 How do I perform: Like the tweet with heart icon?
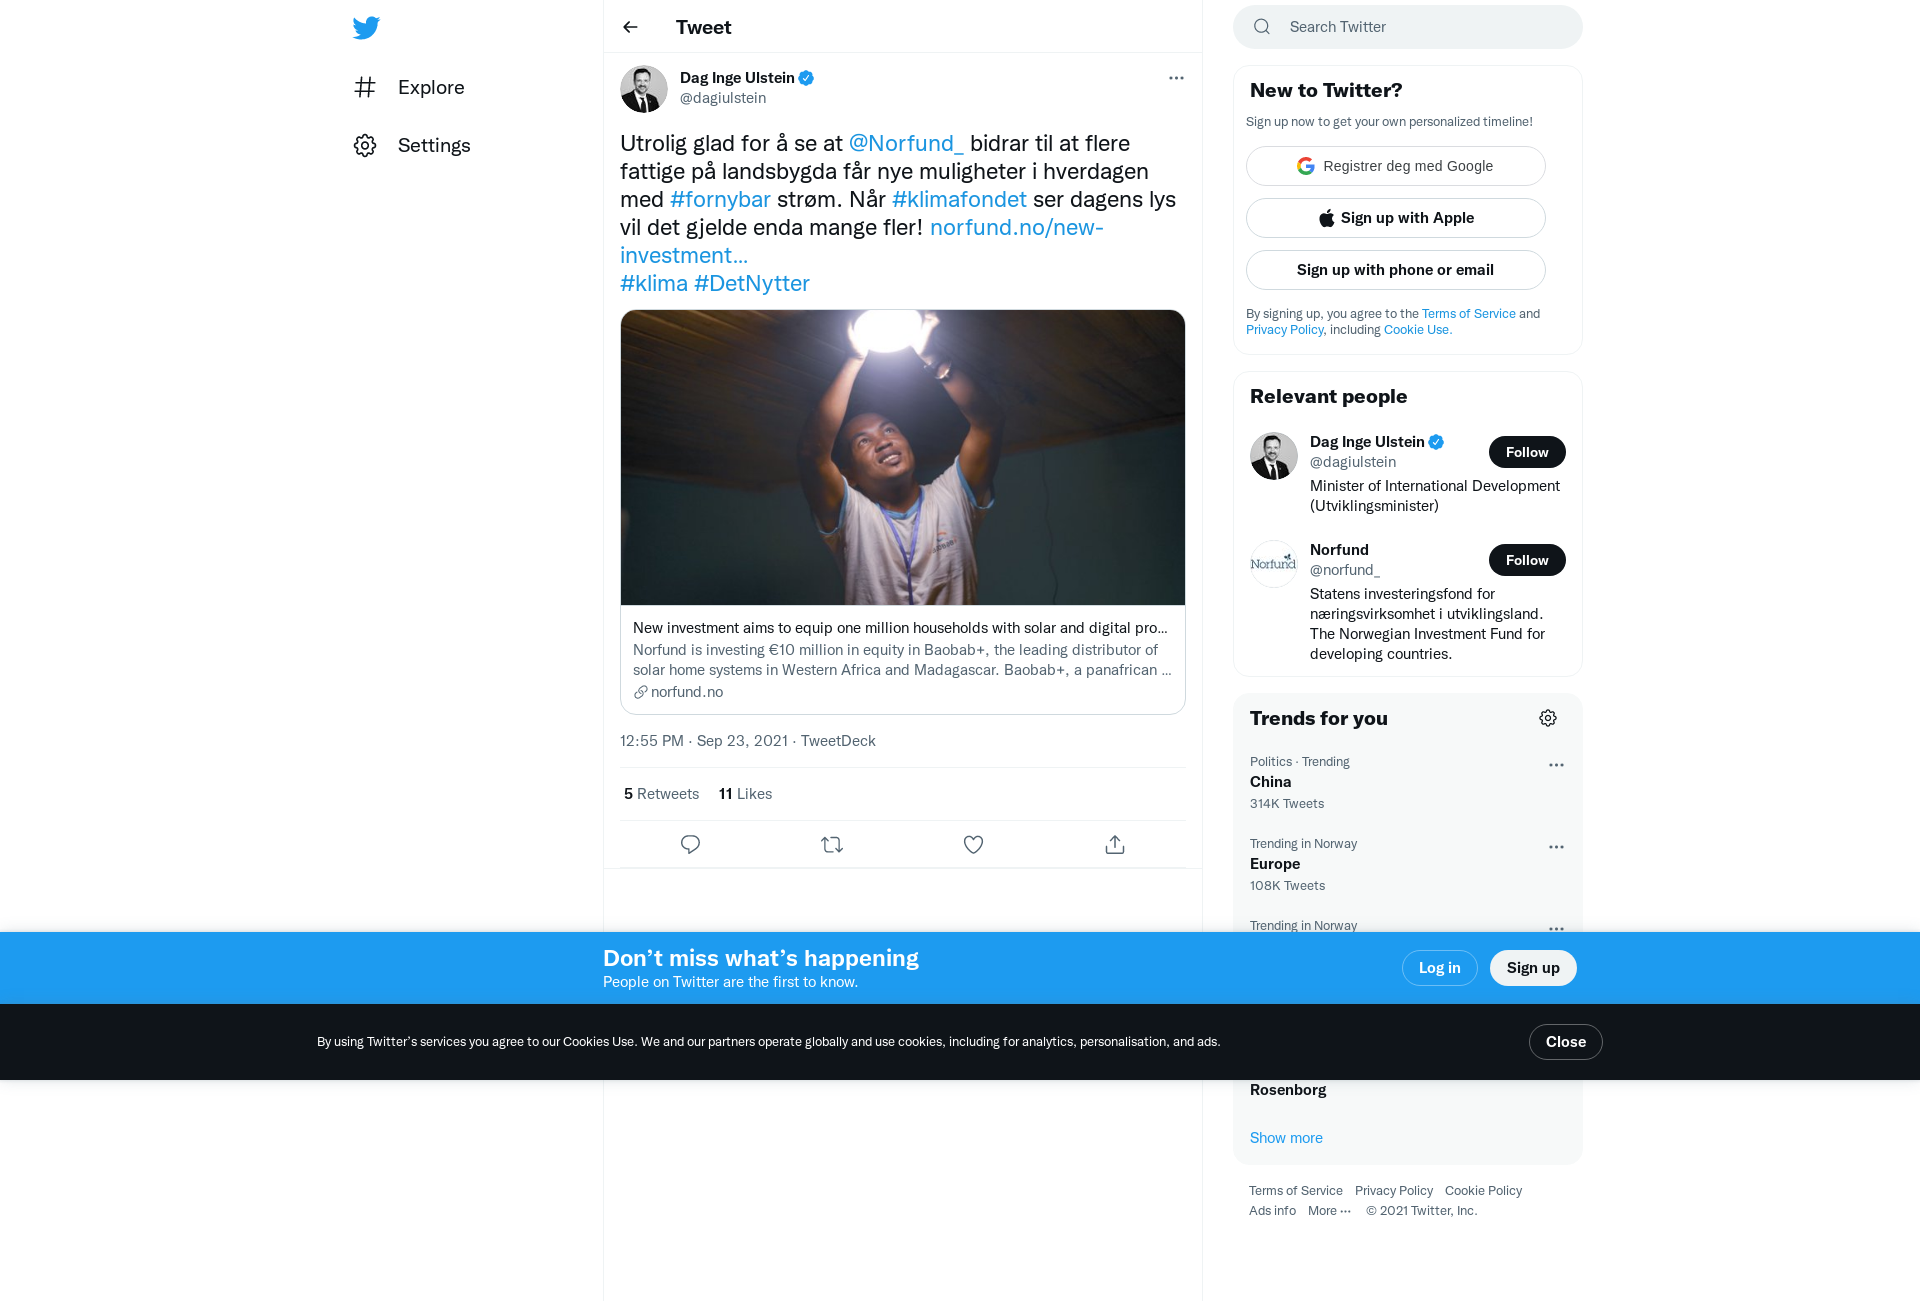click(x=973, y=845)
